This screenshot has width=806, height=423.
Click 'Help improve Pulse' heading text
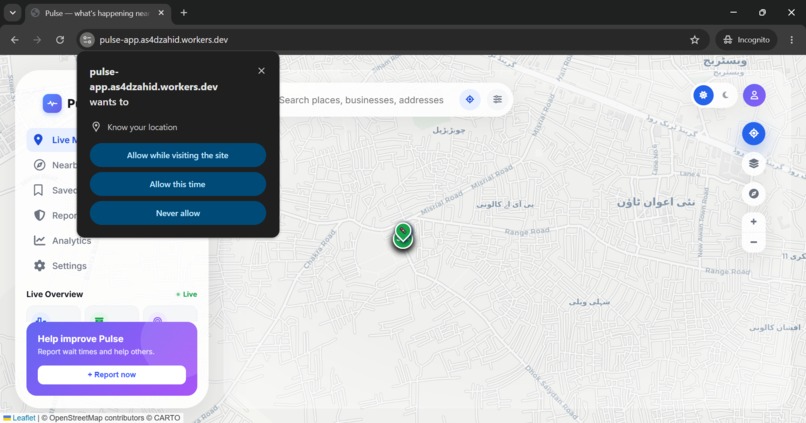(x=80, y=339)
